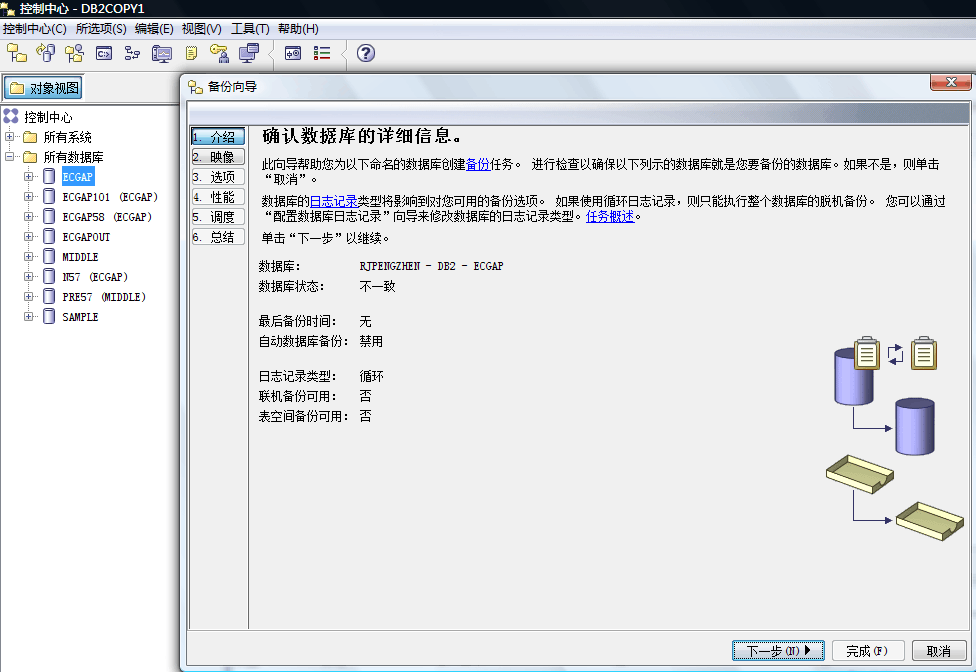Screen dimensions: 976x672
Task: Expand the SAMPLE database node
Action: pyautogui.click(x=28, y=316)
